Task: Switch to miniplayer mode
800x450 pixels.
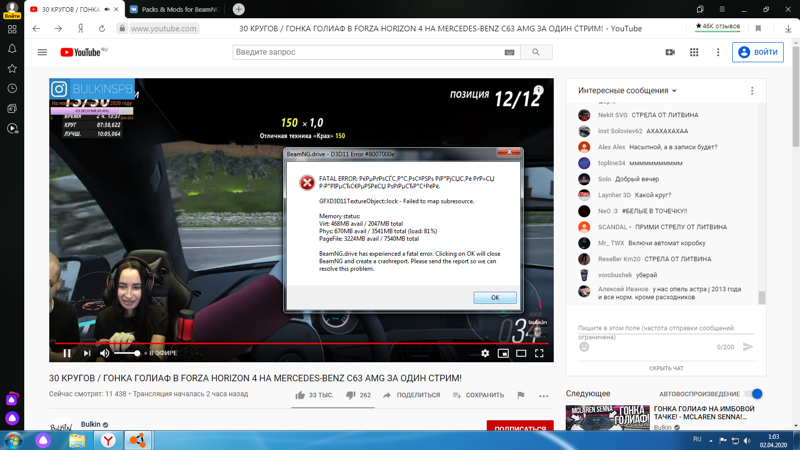Action: pos(503,353)
